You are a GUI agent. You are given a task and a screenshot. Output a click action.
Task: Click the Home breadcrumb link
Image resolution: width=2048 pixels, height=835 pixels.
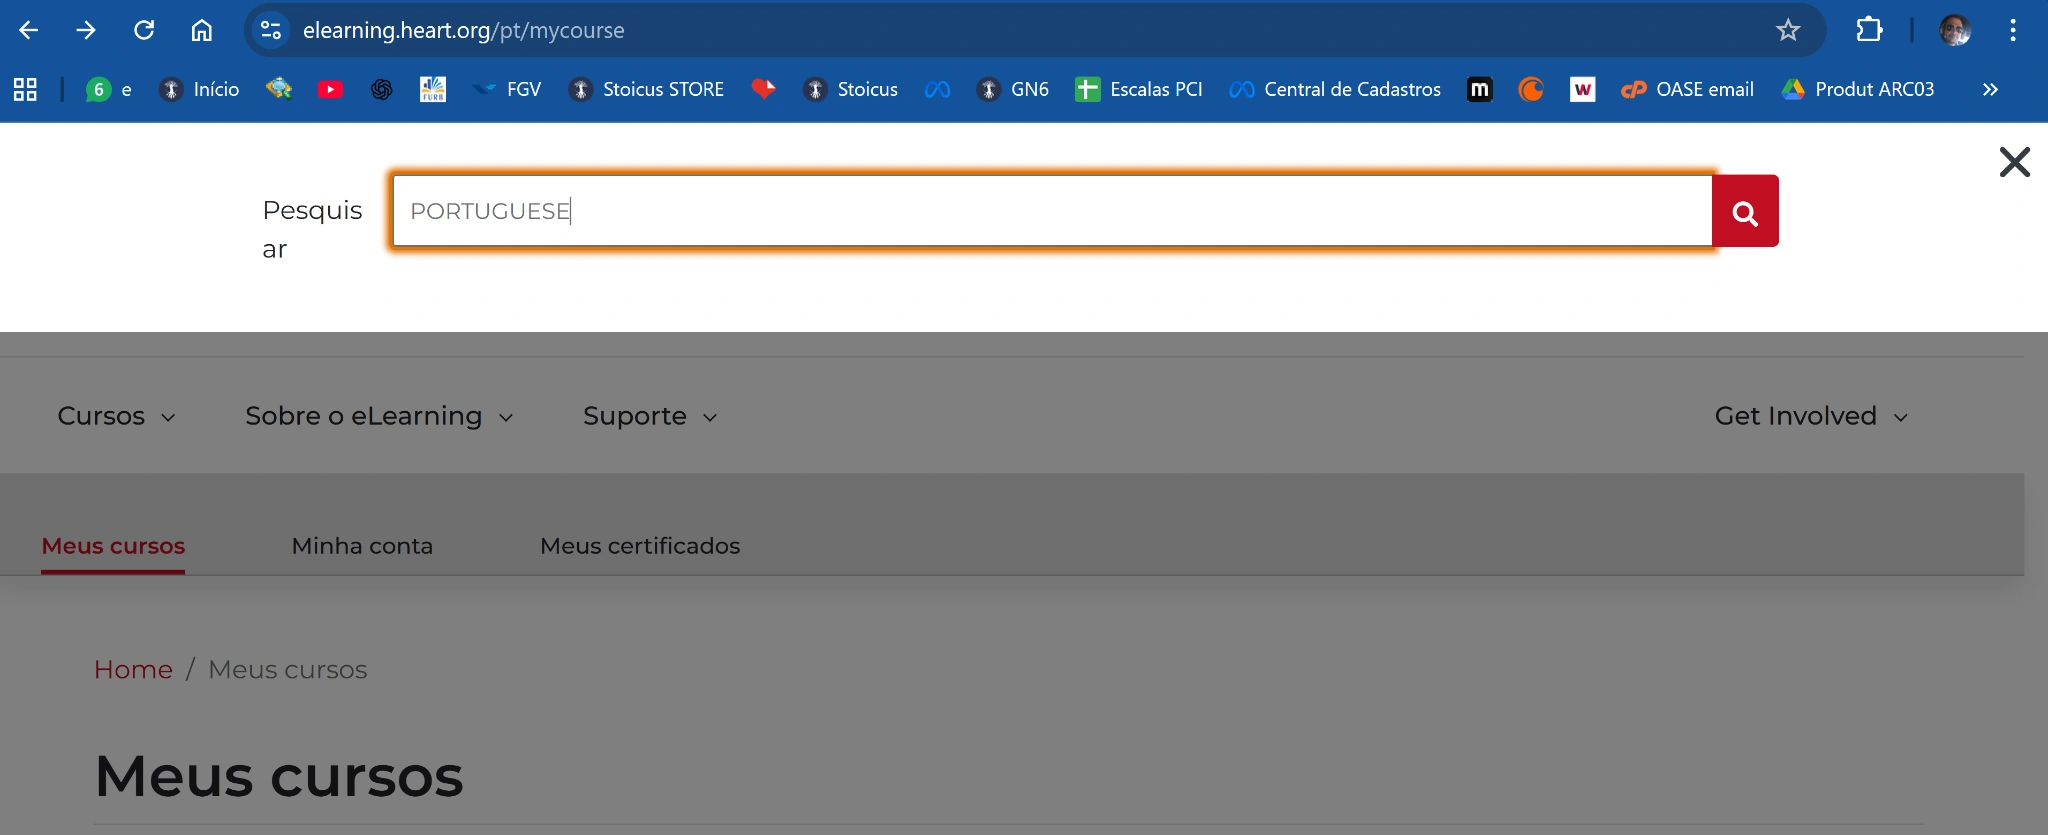[x=133, y=669]
